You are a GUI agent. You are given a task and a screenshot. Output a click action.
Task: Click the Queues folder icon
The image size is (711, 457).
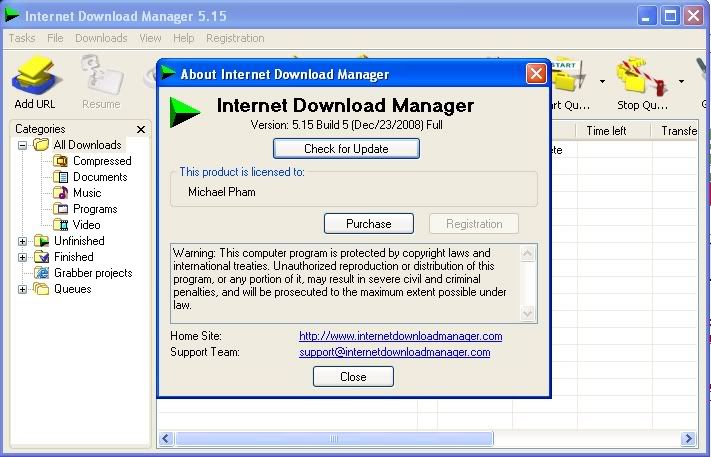41,289
